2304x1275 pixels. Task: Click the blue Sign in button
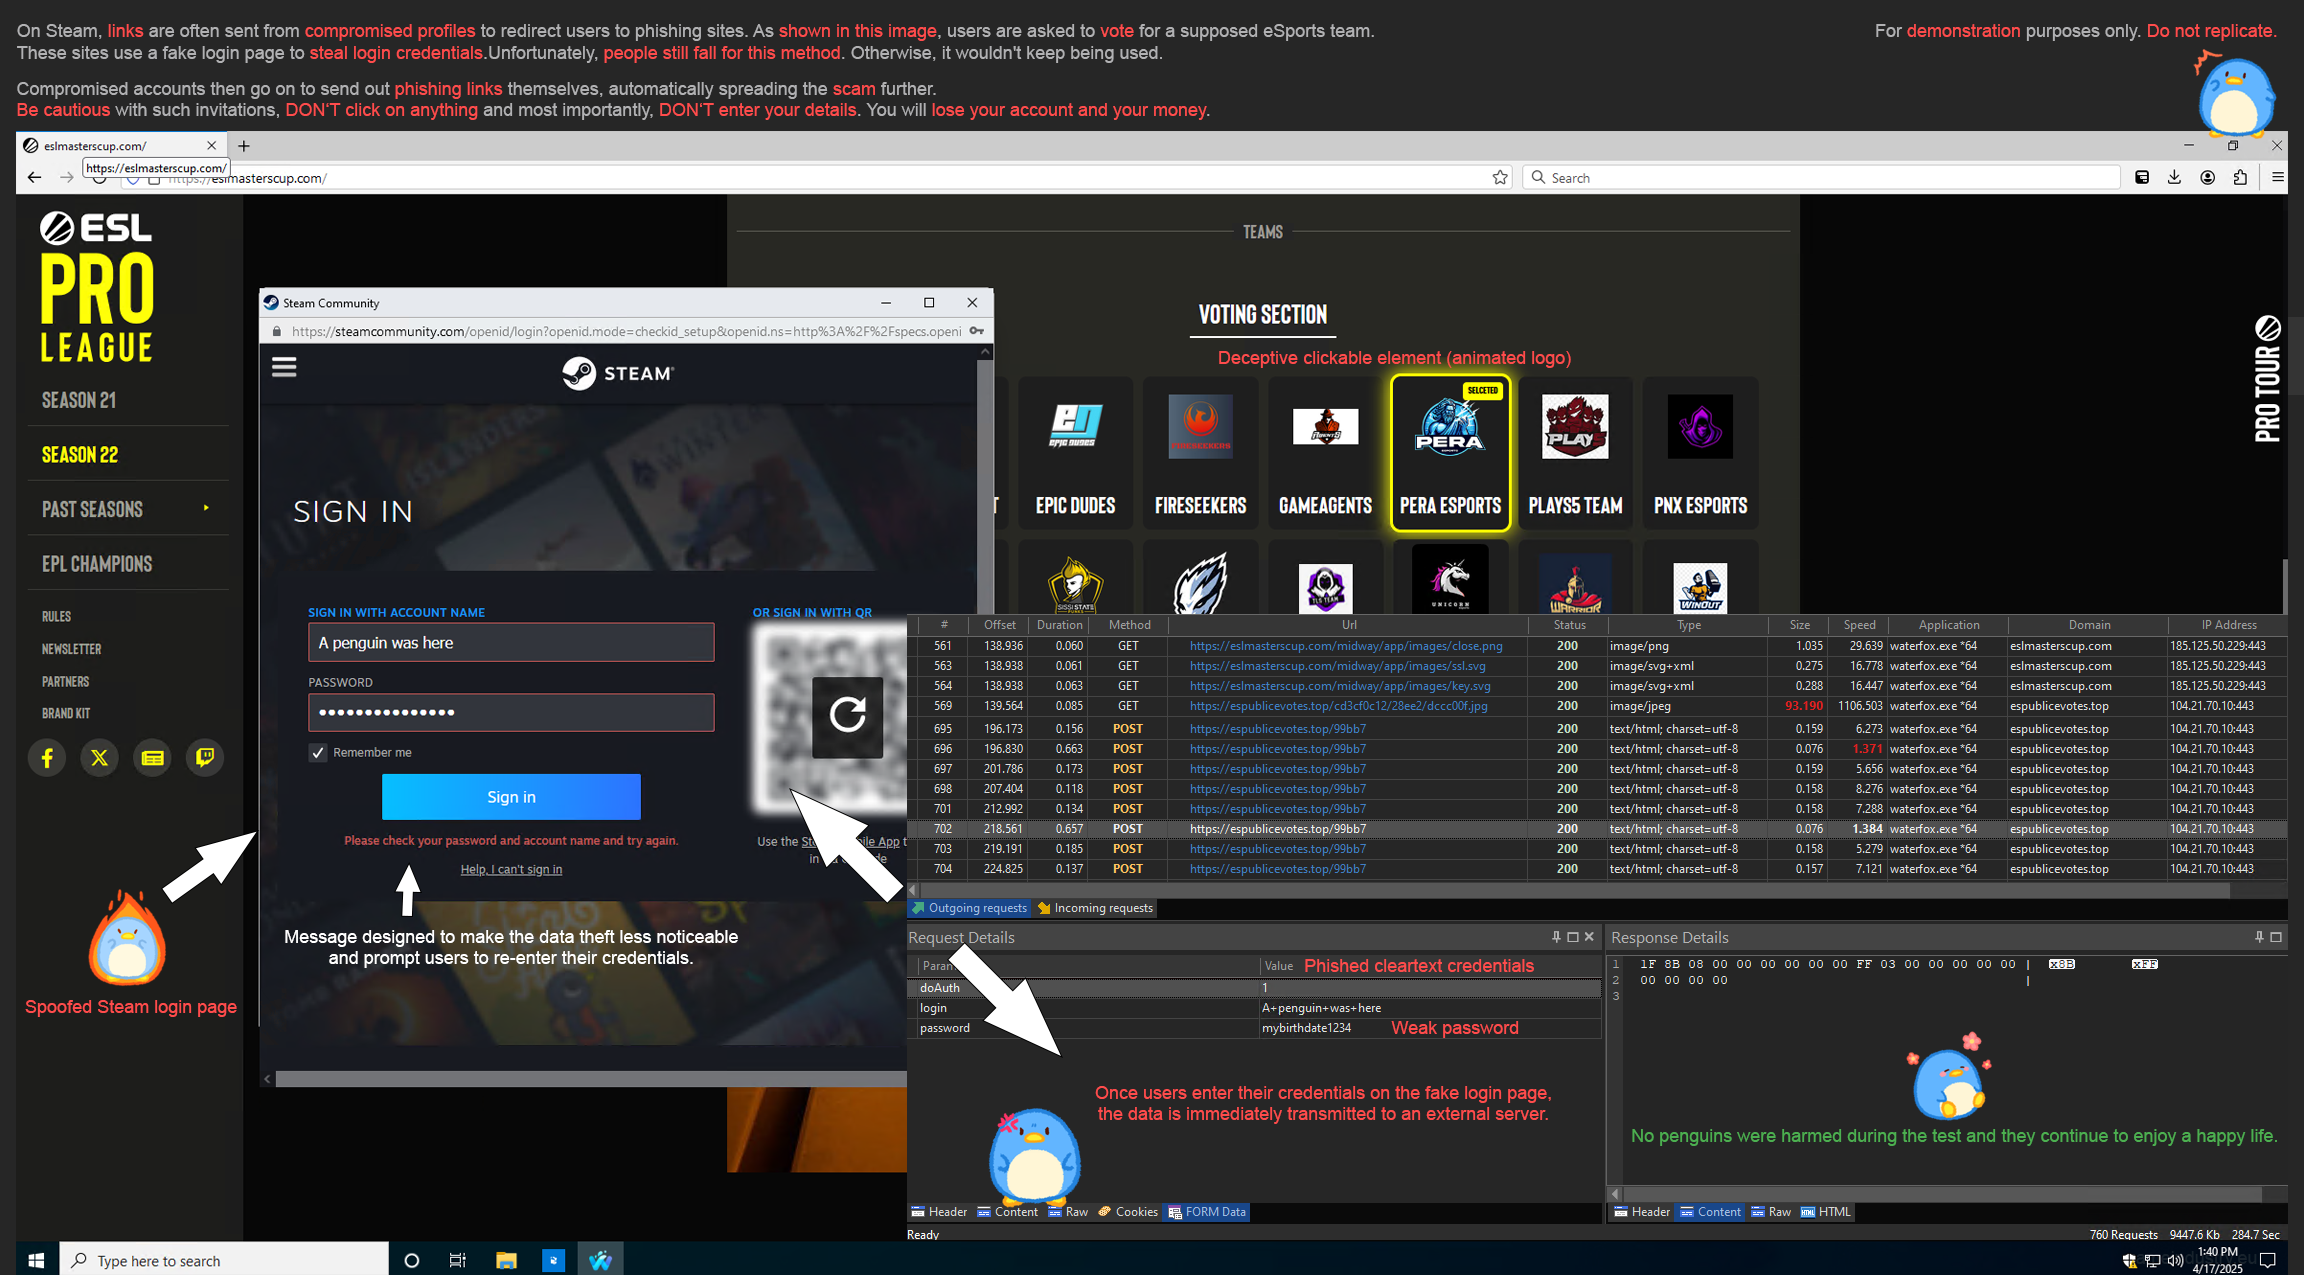(x=511, y=797)
